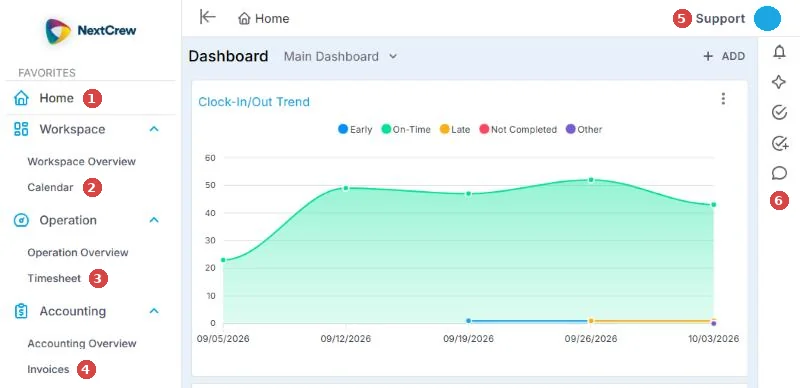Click the On-Time data point at 09/26/2026
800x388 pixels.
click(x=591, y=180)
